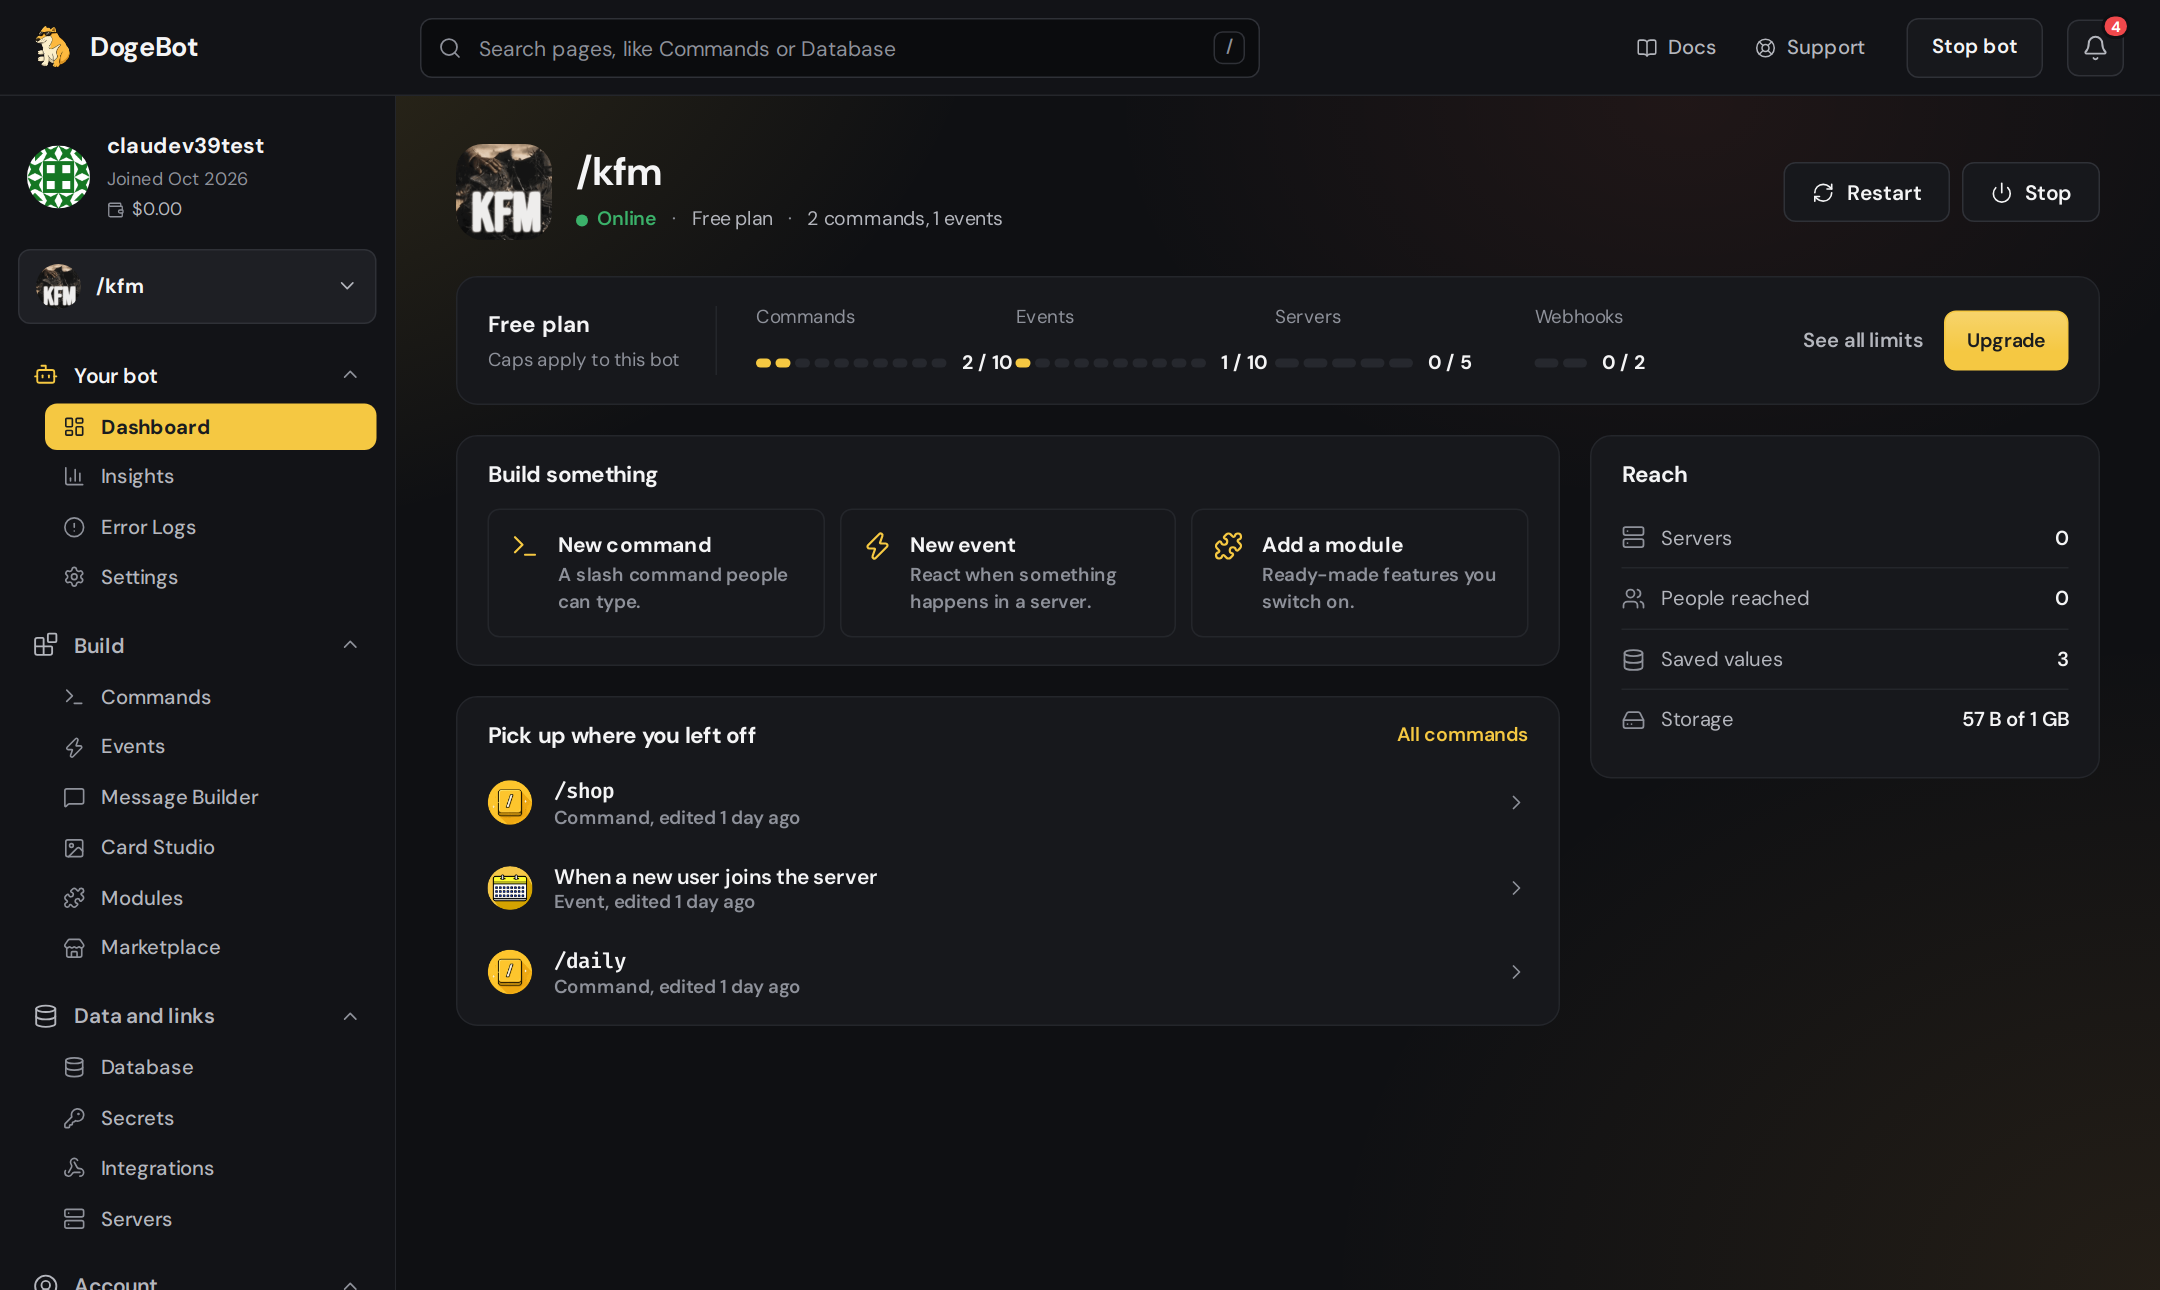Collapse the Data and links section
Screen dimensions: 2160x1290
(x=350, y=1016)
